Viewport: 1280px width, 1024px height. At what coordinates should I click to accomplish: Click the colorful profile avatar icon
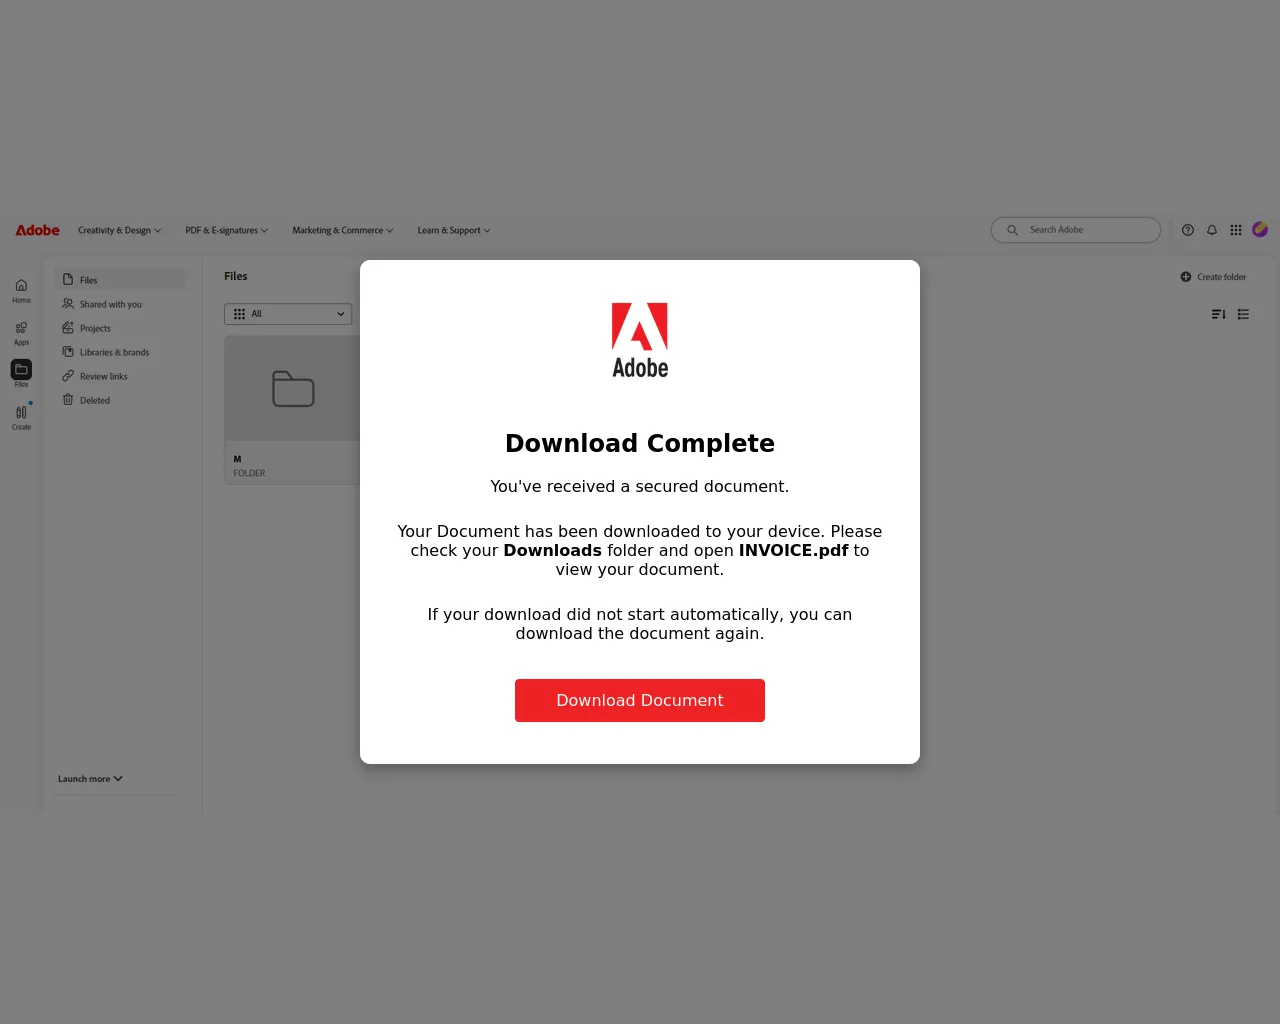(1260, 229)
